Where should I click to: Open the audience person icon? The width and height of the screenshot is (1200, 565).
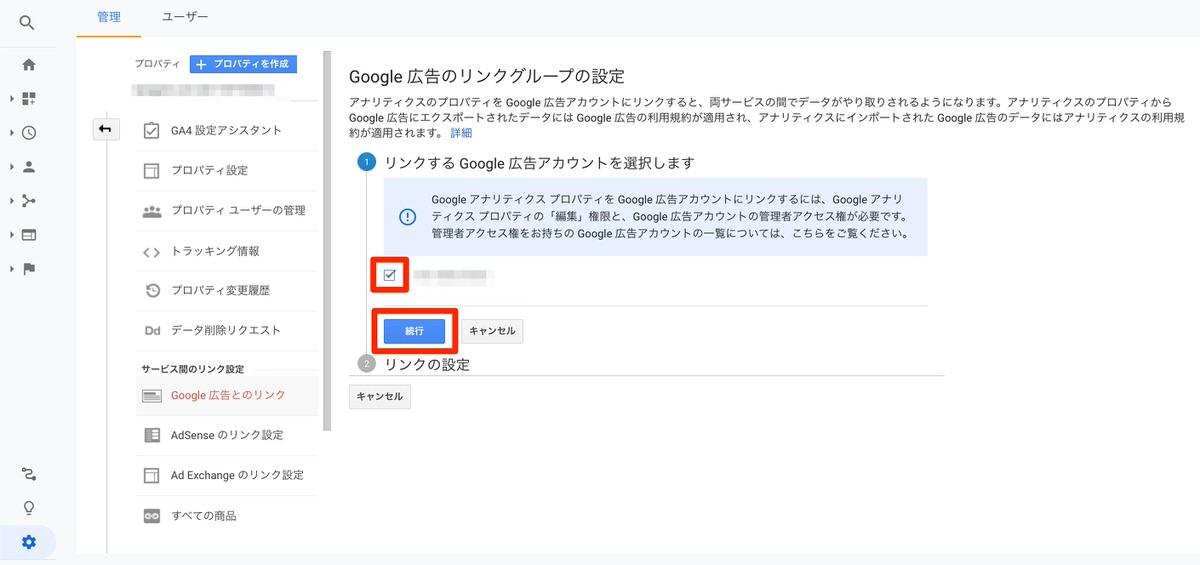pos(29,167)
